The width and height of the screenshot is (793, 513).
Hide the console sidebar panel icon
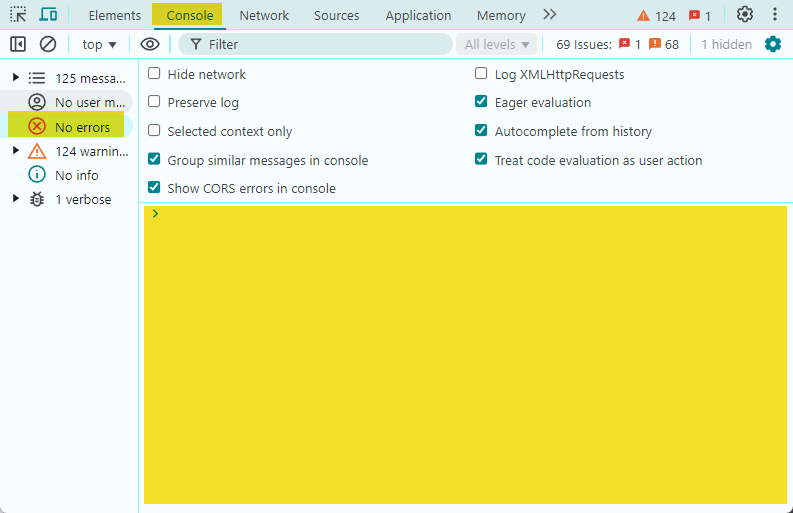[18, 44]
